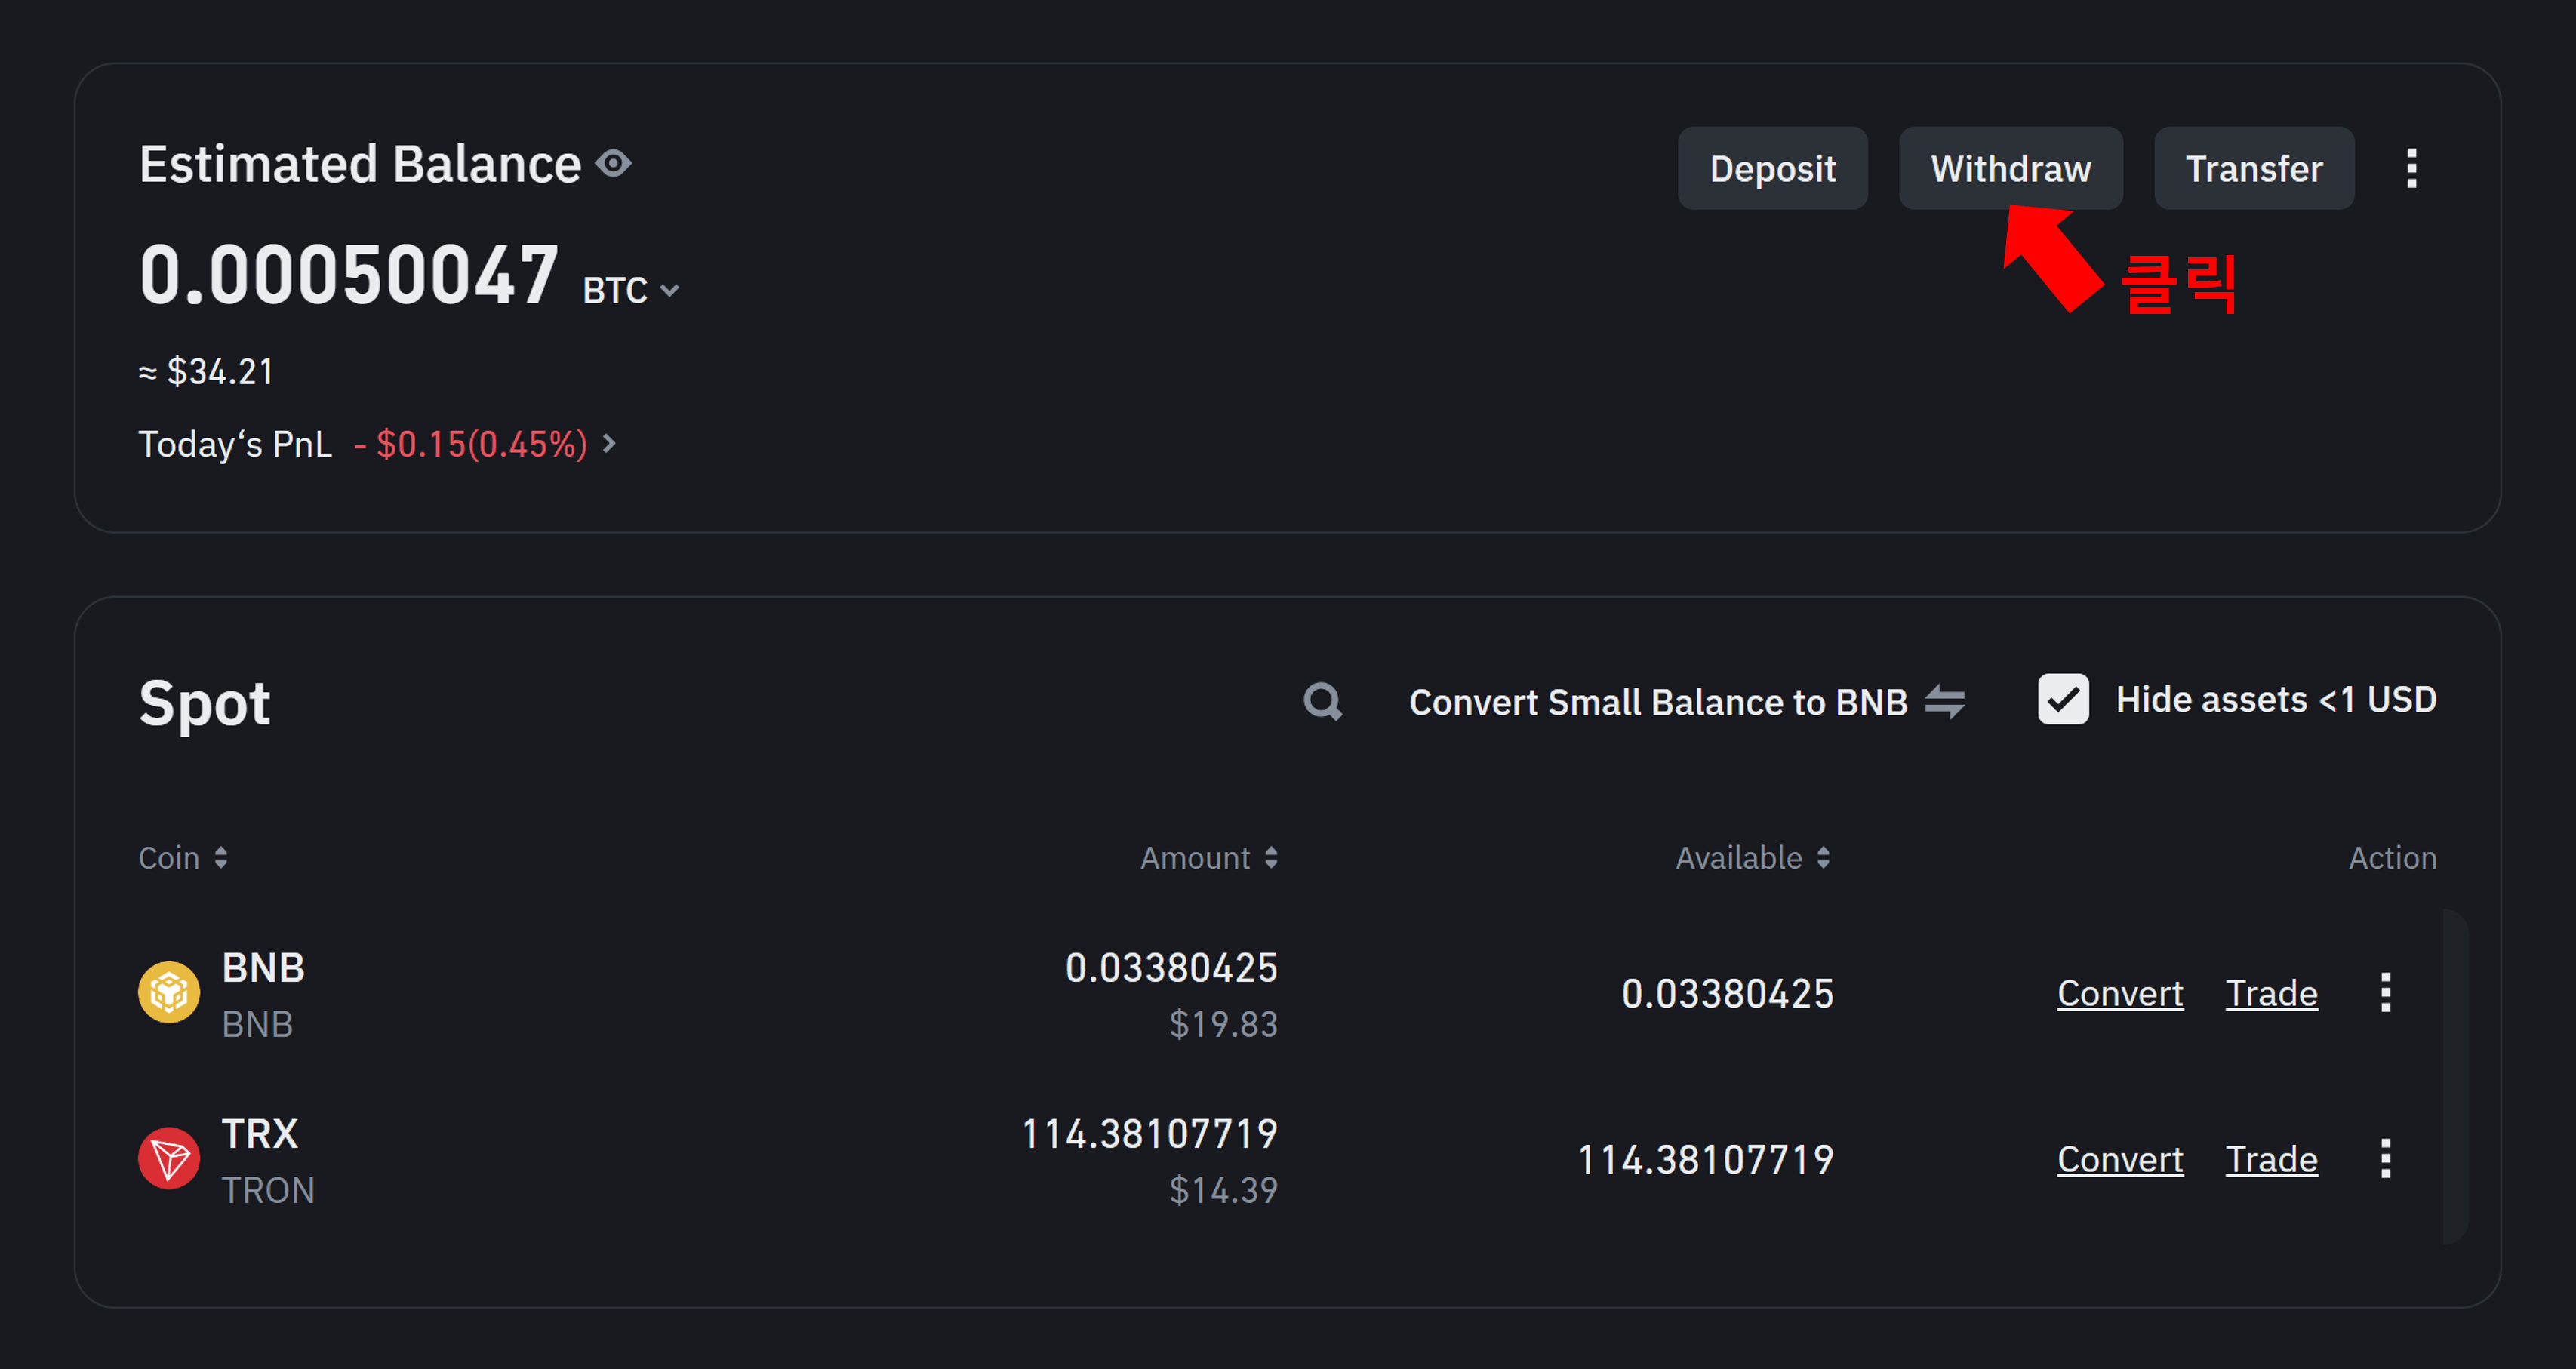Screen dimensions: 2576x1369
Task: Click the TRX available 114.38107719 value
Action: pos(1705,1160)
